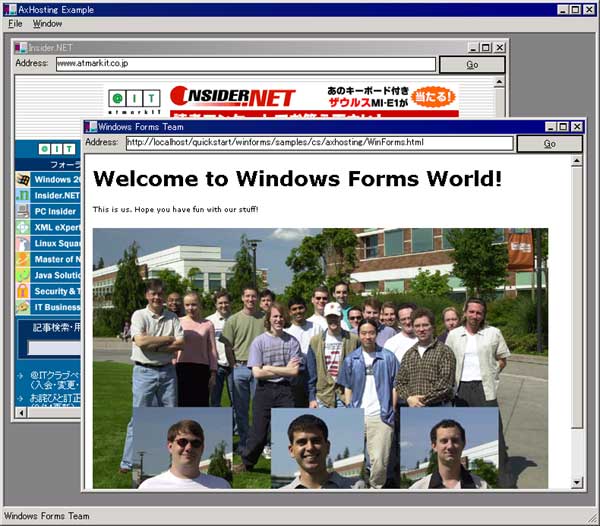Click the フォーラム sidebar header

[66, 165]
